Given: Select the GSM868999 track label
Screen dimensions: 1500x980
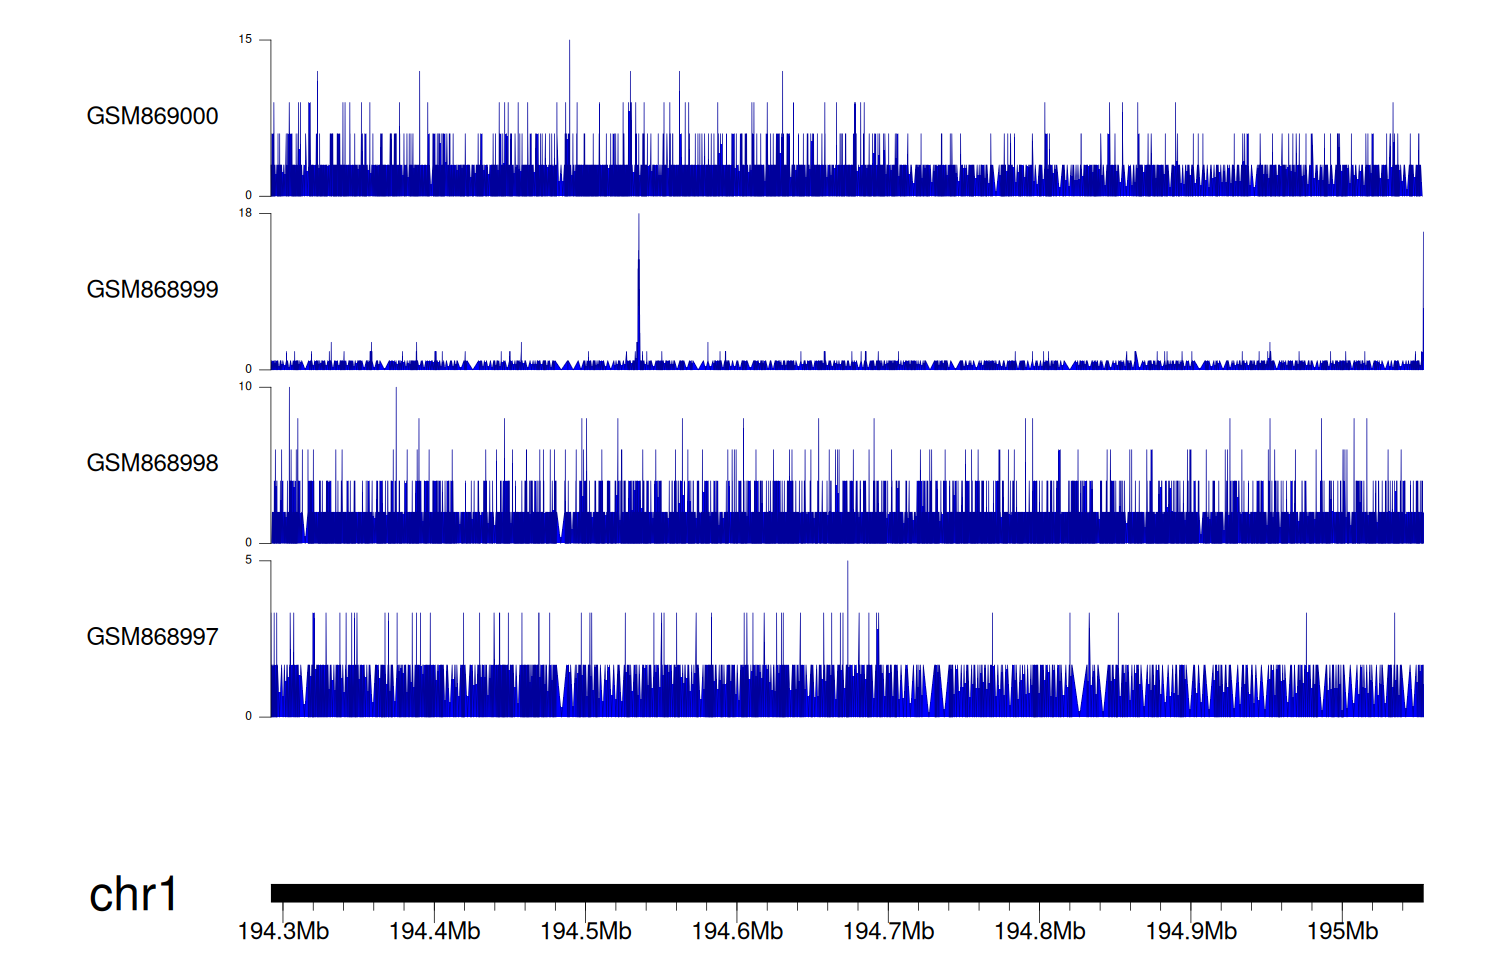Looking at the screenshot, I should (x=152, y=290).
